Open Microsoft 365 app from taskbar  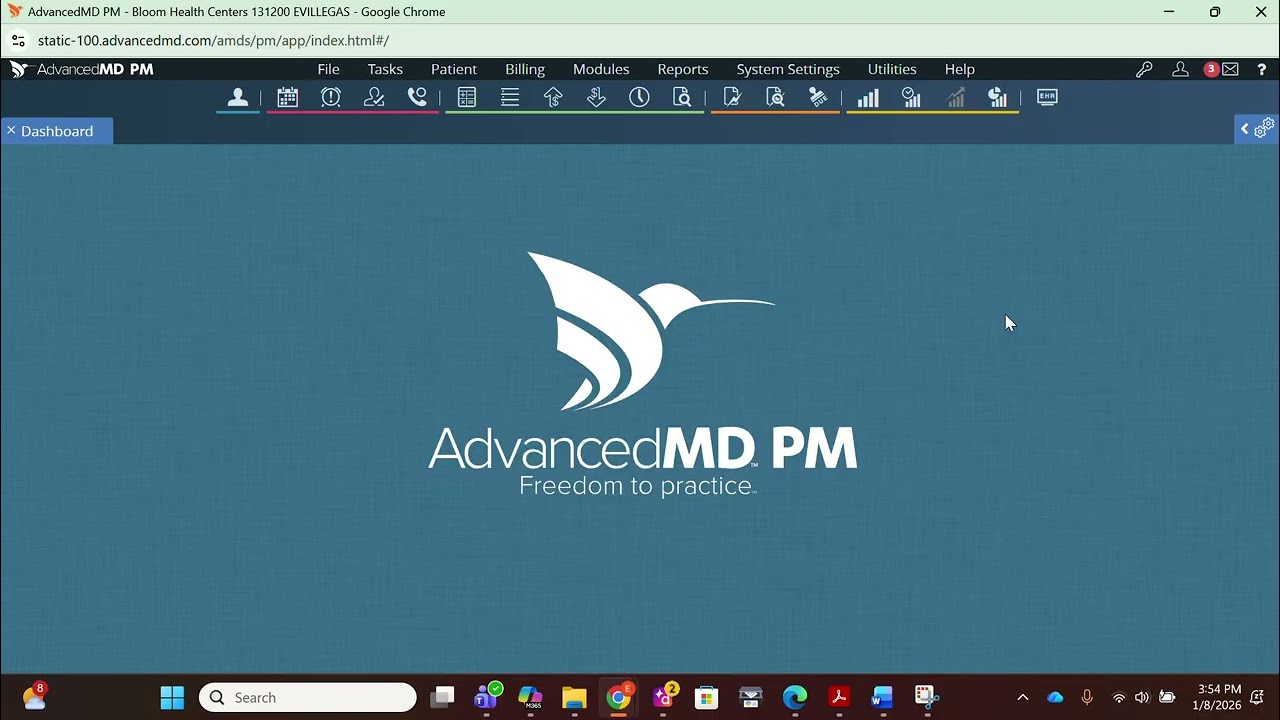point(530,697)
